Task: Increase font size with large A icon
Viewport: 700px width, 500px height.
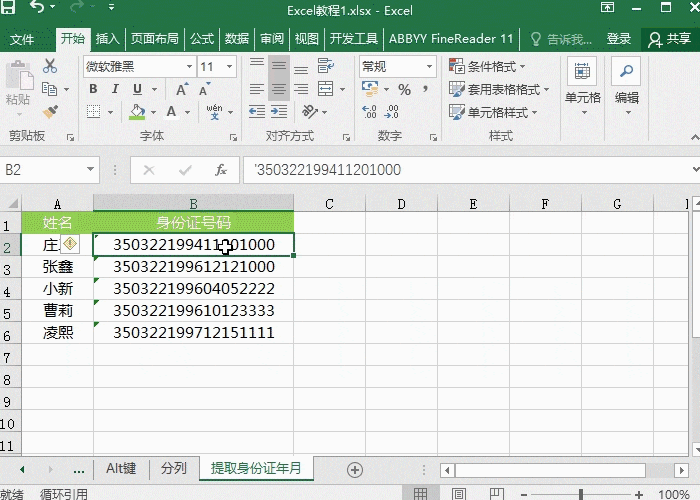Action: pos(182,89)
